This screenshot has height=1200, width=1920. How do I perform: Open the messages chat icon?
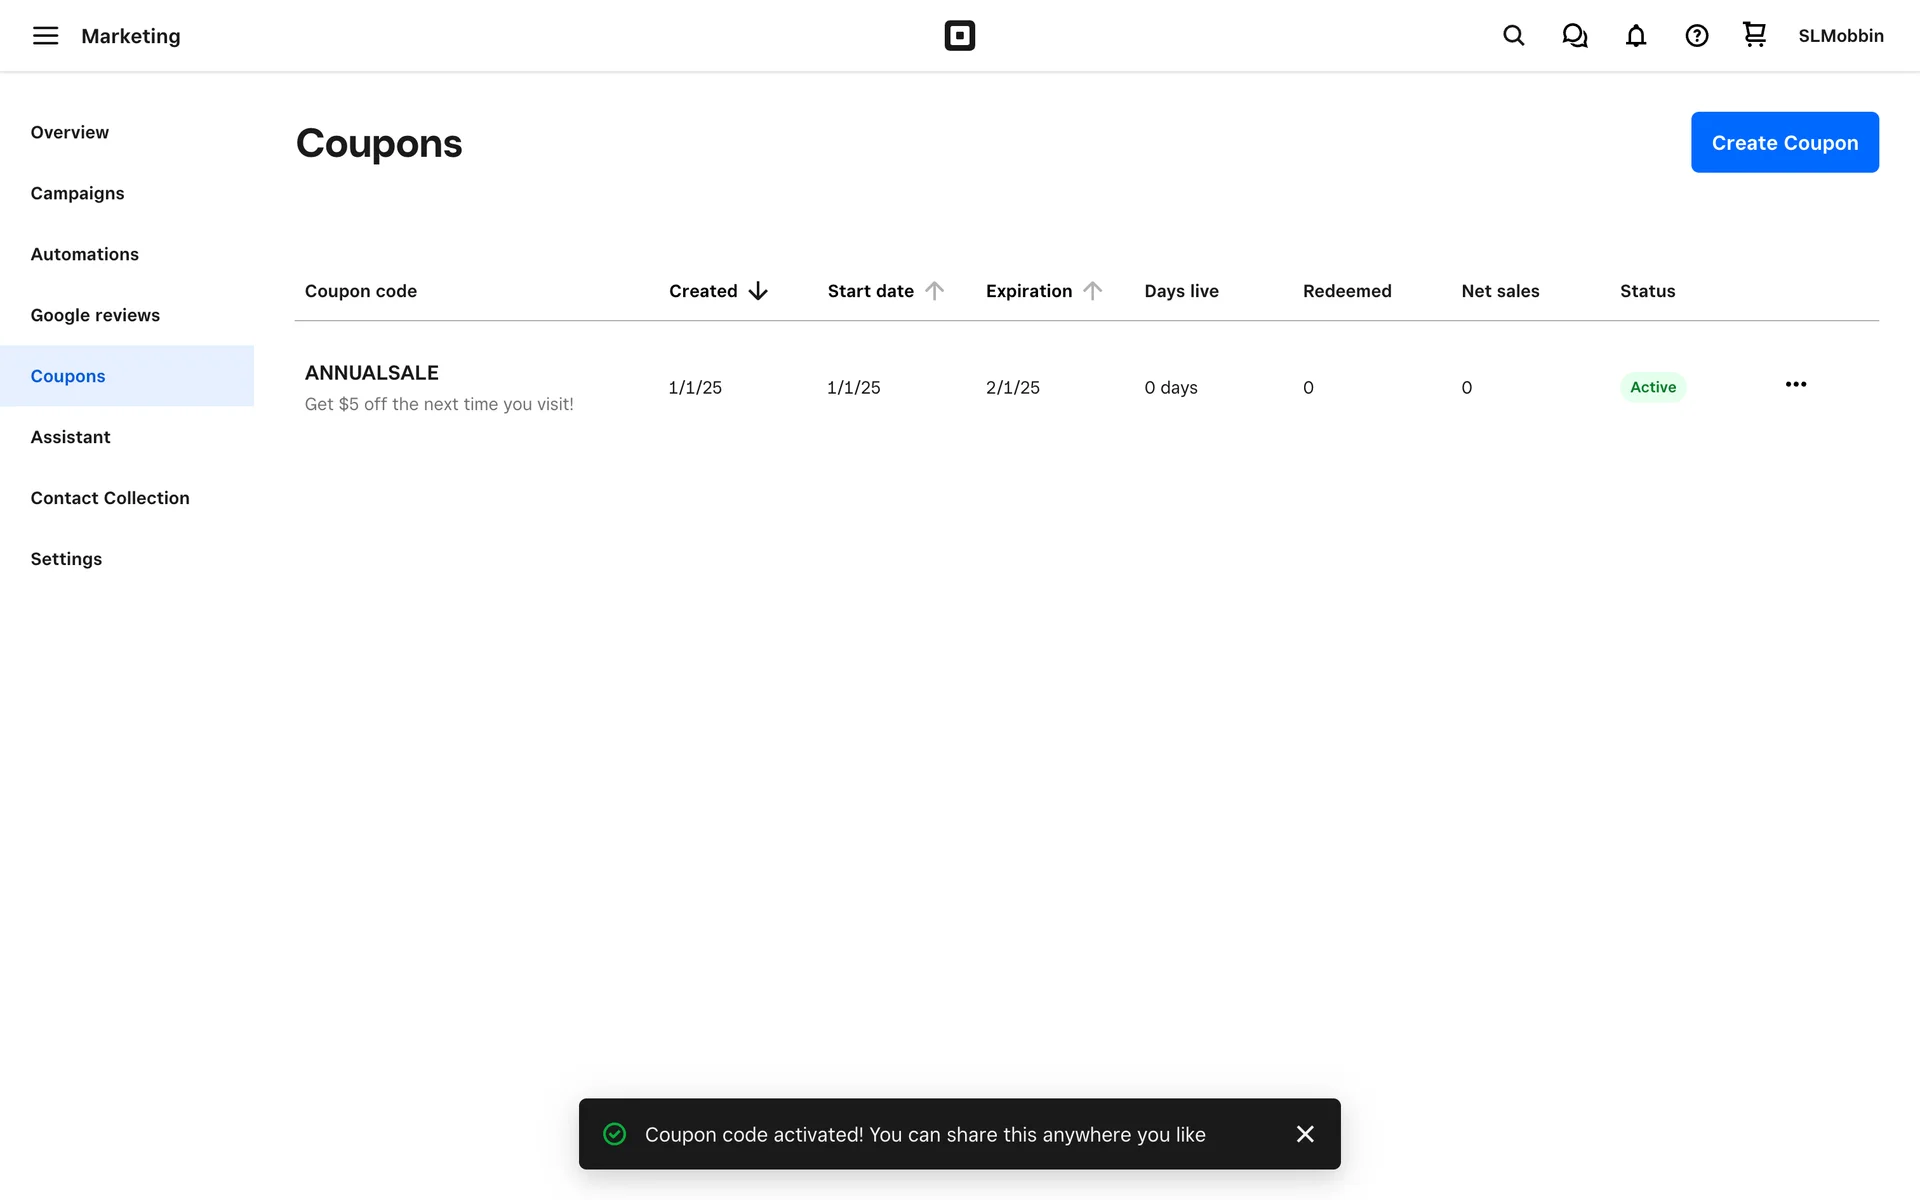tap(1574, 36)
